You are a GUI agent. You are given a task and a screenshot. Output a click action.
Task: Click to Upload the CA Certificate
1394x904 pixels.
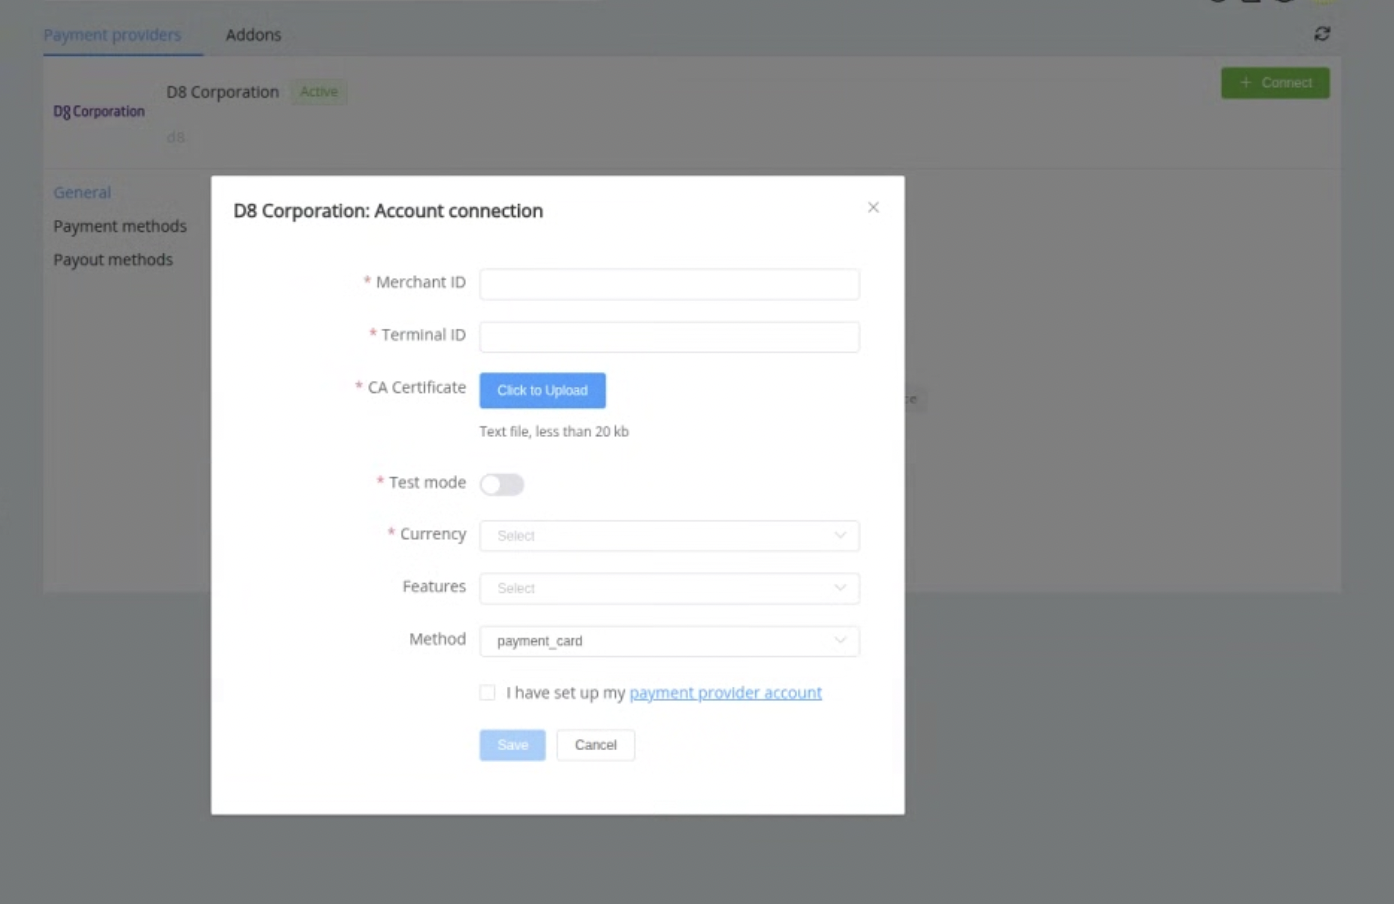(x=542, y=391)
